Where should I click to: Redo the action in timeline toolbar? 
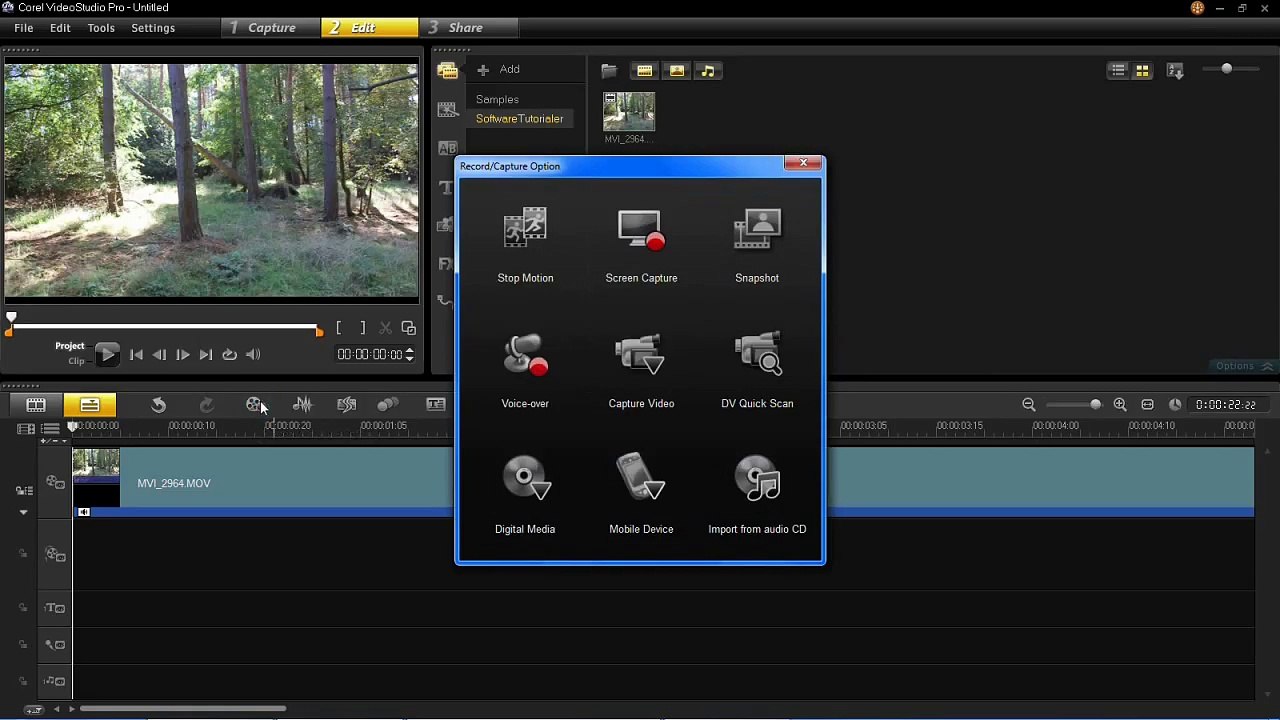[206, 405]
